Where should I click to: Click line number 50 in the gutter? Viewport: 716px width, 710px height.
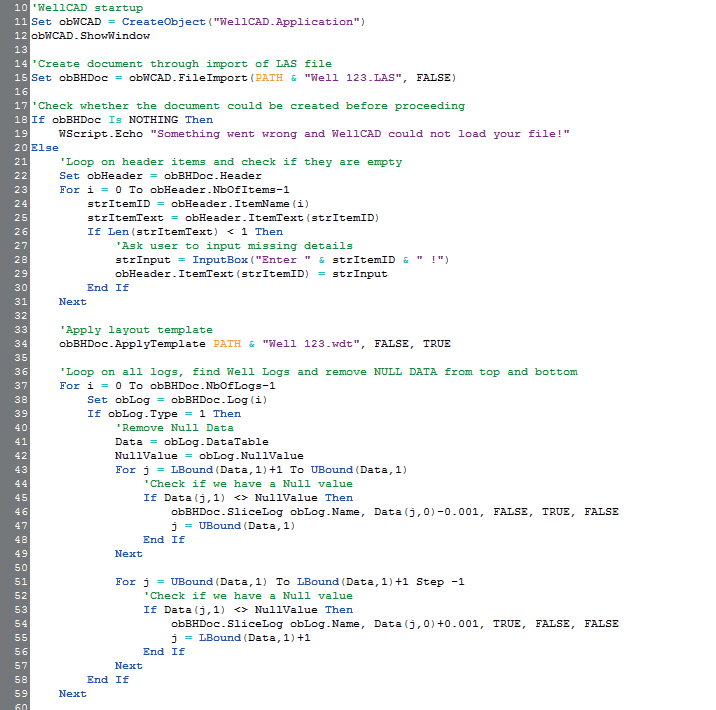pyautogui.click(x=21, y=568)
